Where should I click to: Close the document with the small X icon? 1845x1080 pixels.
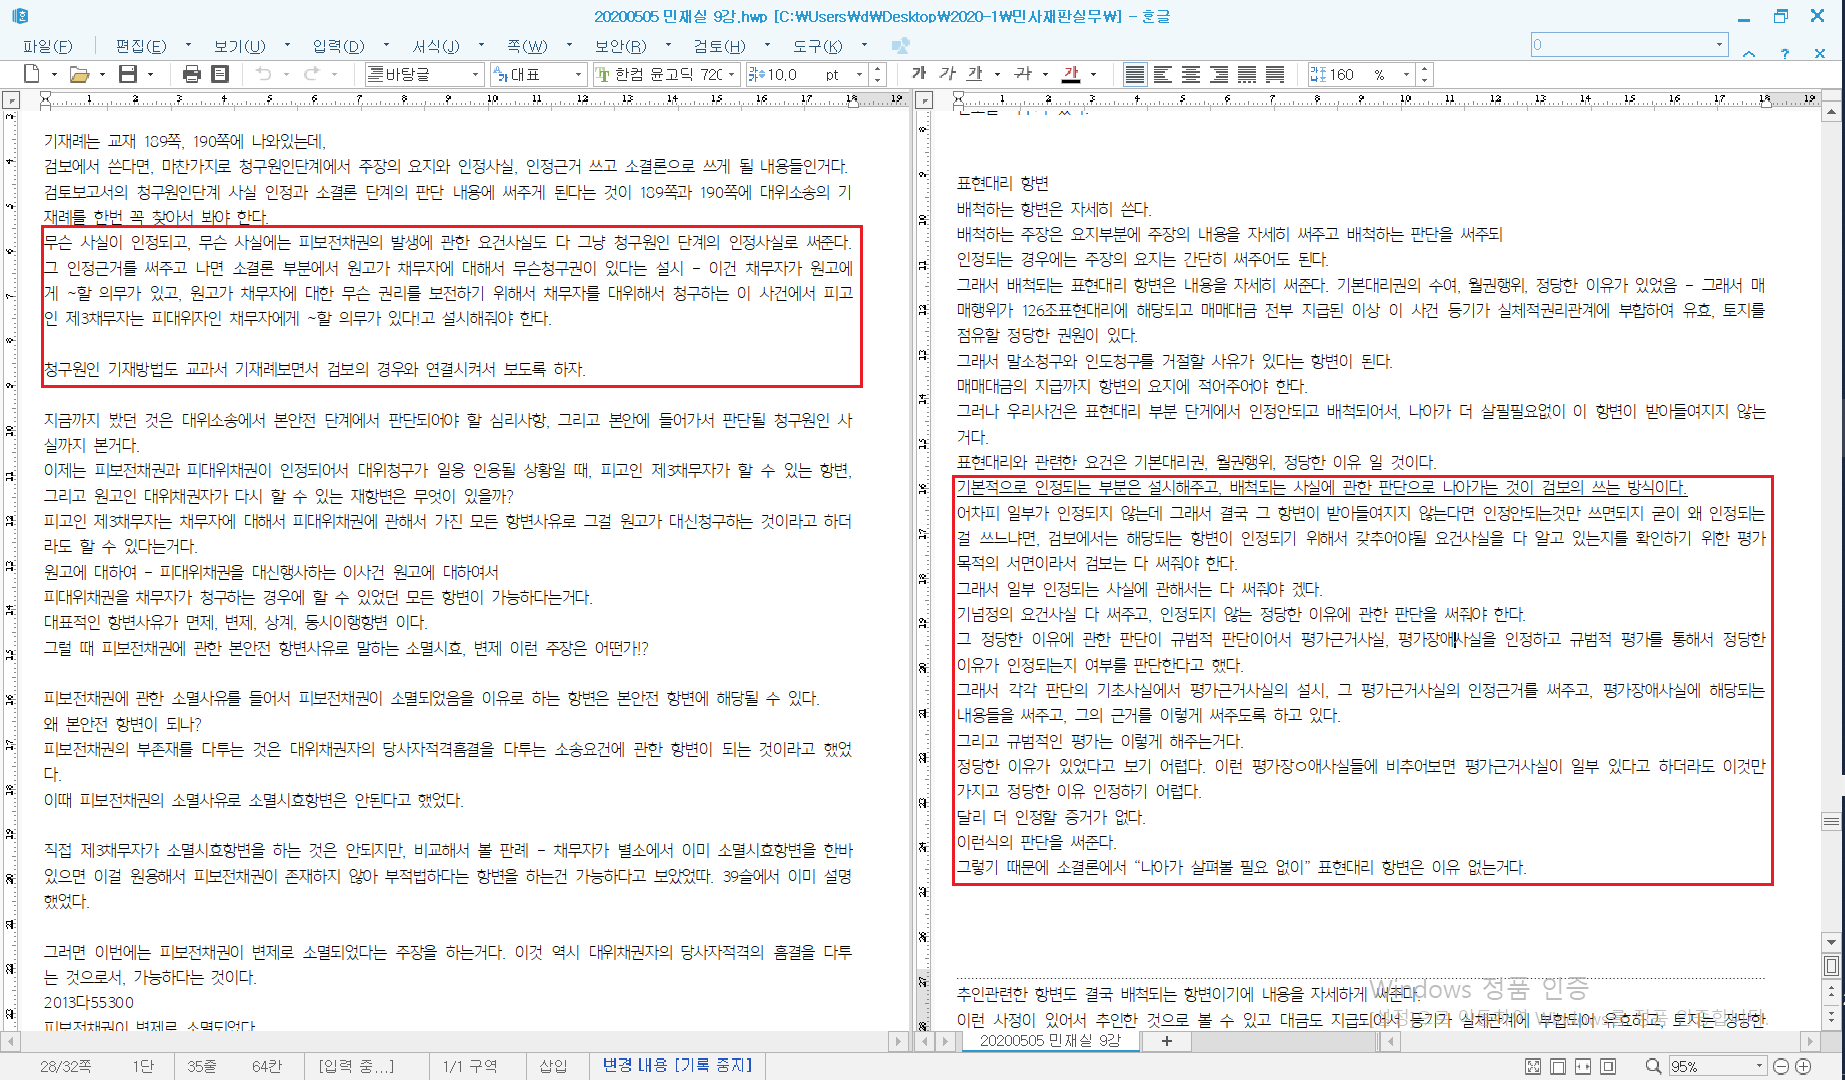[x=1820, y=53]
